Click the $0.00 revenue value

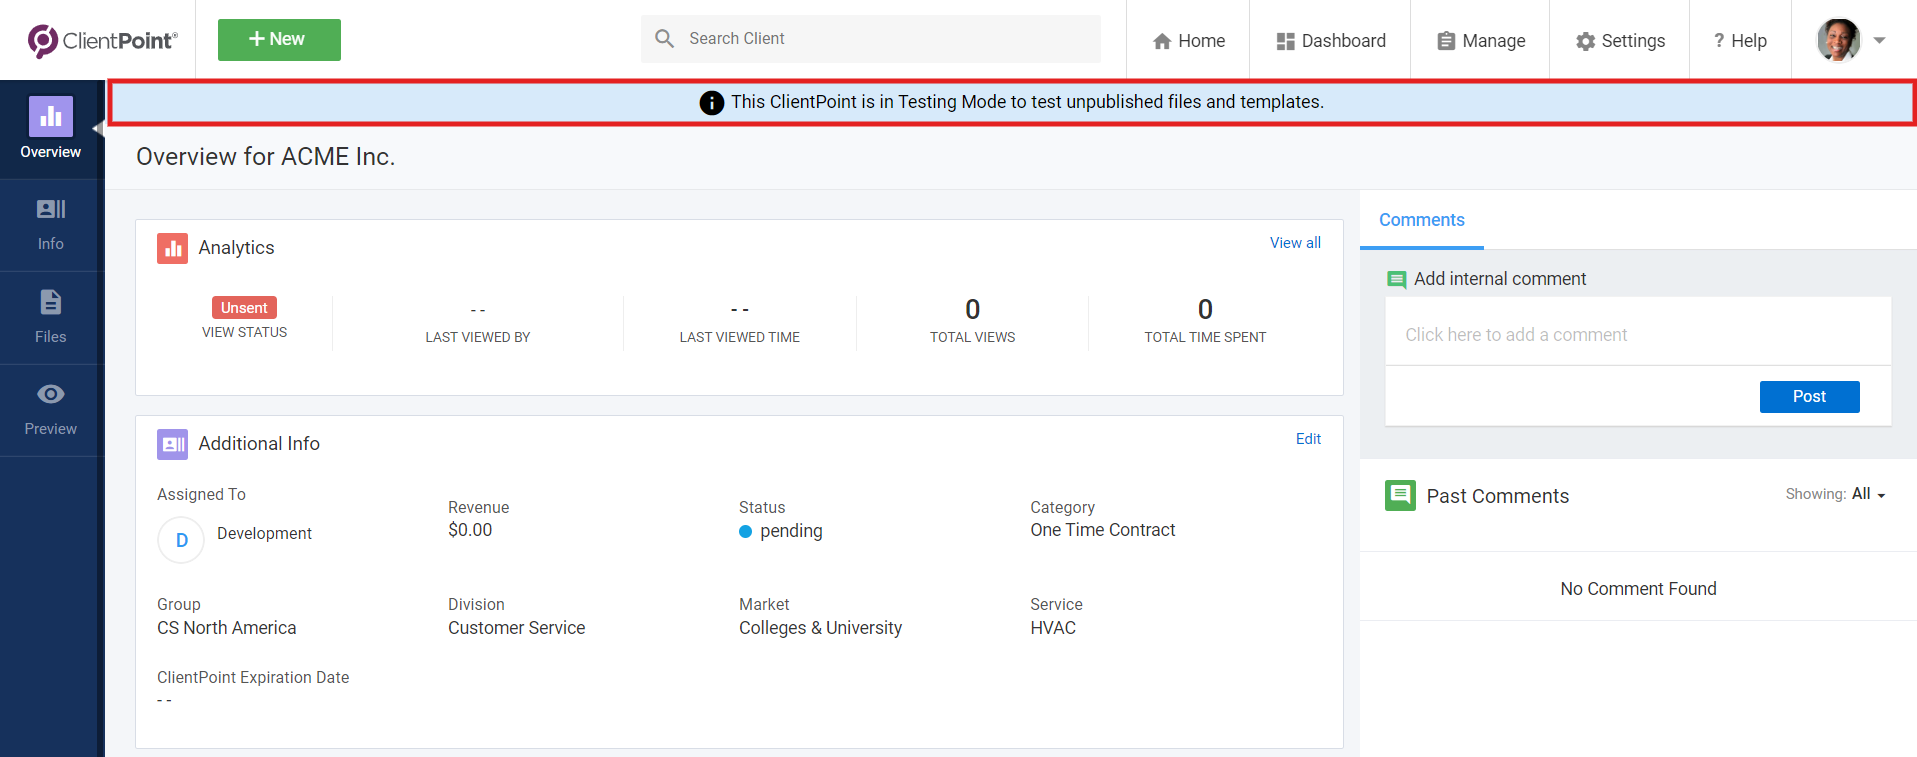coord(470,530)
